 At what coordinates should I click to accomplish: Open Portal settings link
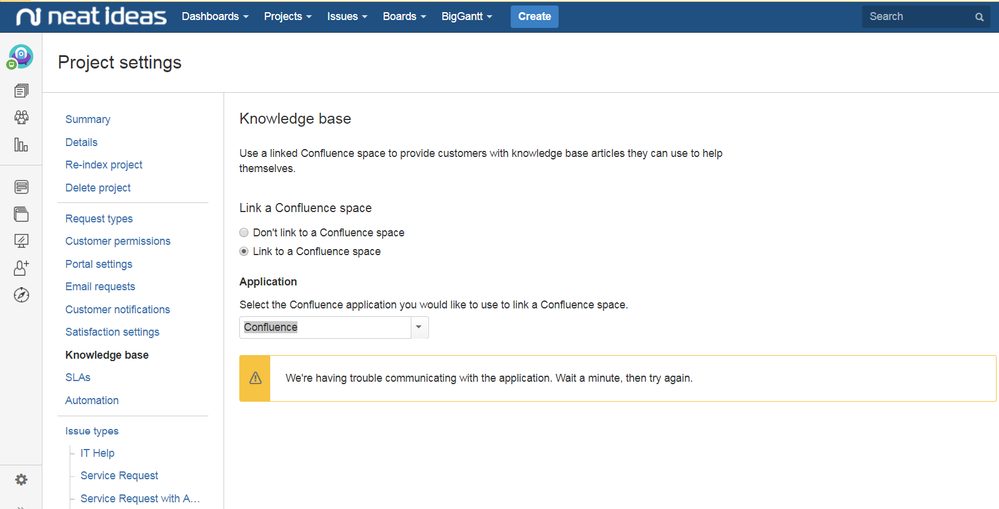click(99, 264)
